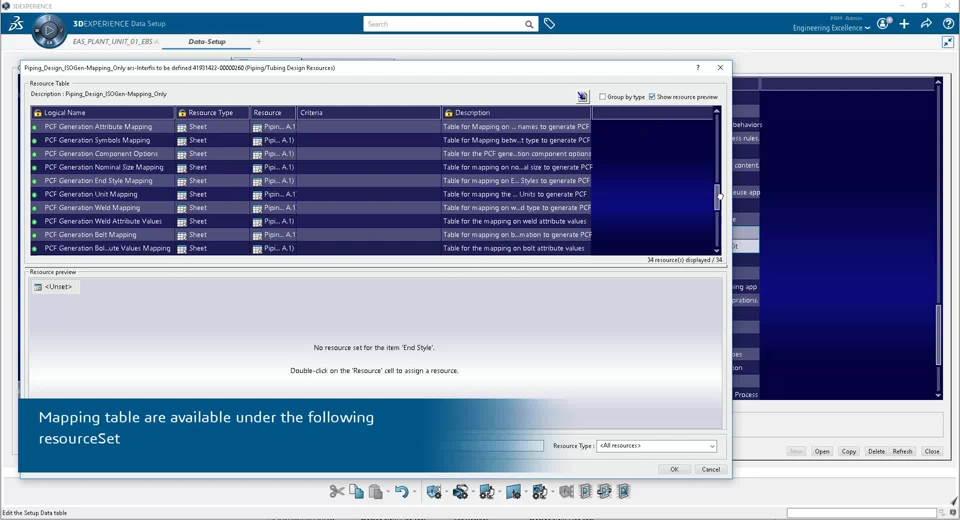Screen dimensions: 960x520
Task: Click the resource table scroll down arrow
Action: 716,251
